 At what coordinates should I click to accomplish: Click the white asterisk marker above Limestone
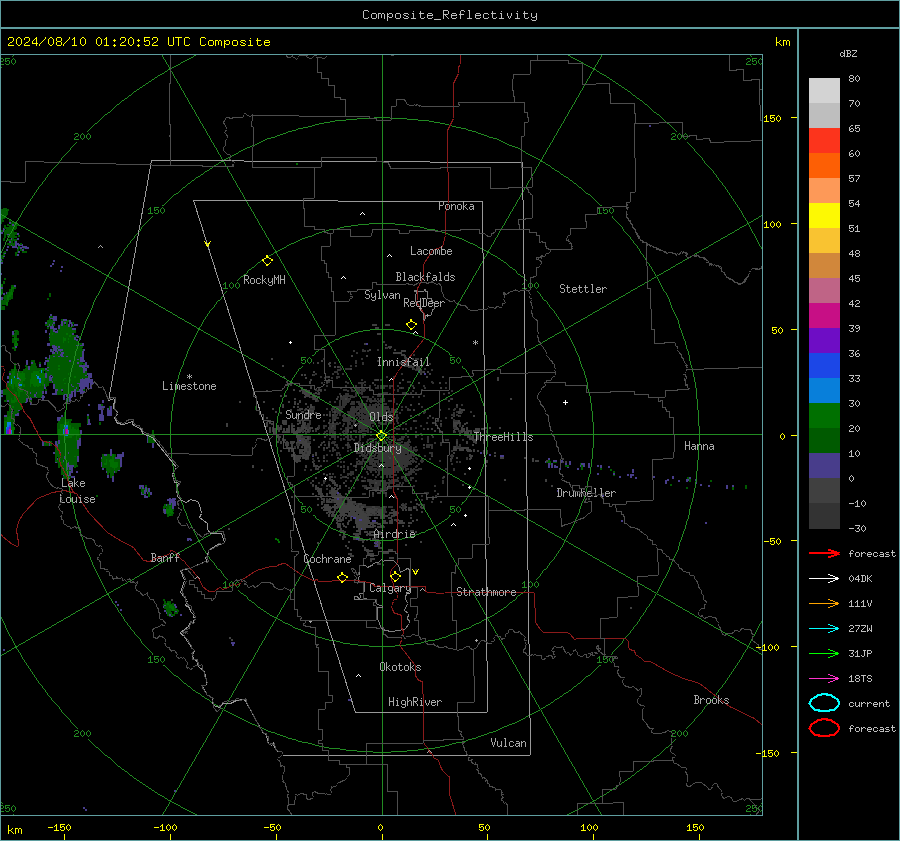(189, 377)
